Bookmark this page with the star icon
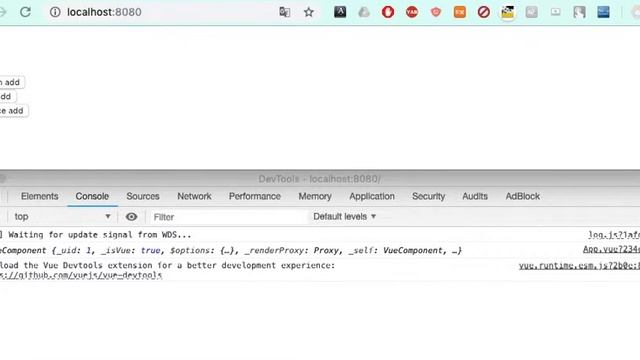 (x=309, y=12)
